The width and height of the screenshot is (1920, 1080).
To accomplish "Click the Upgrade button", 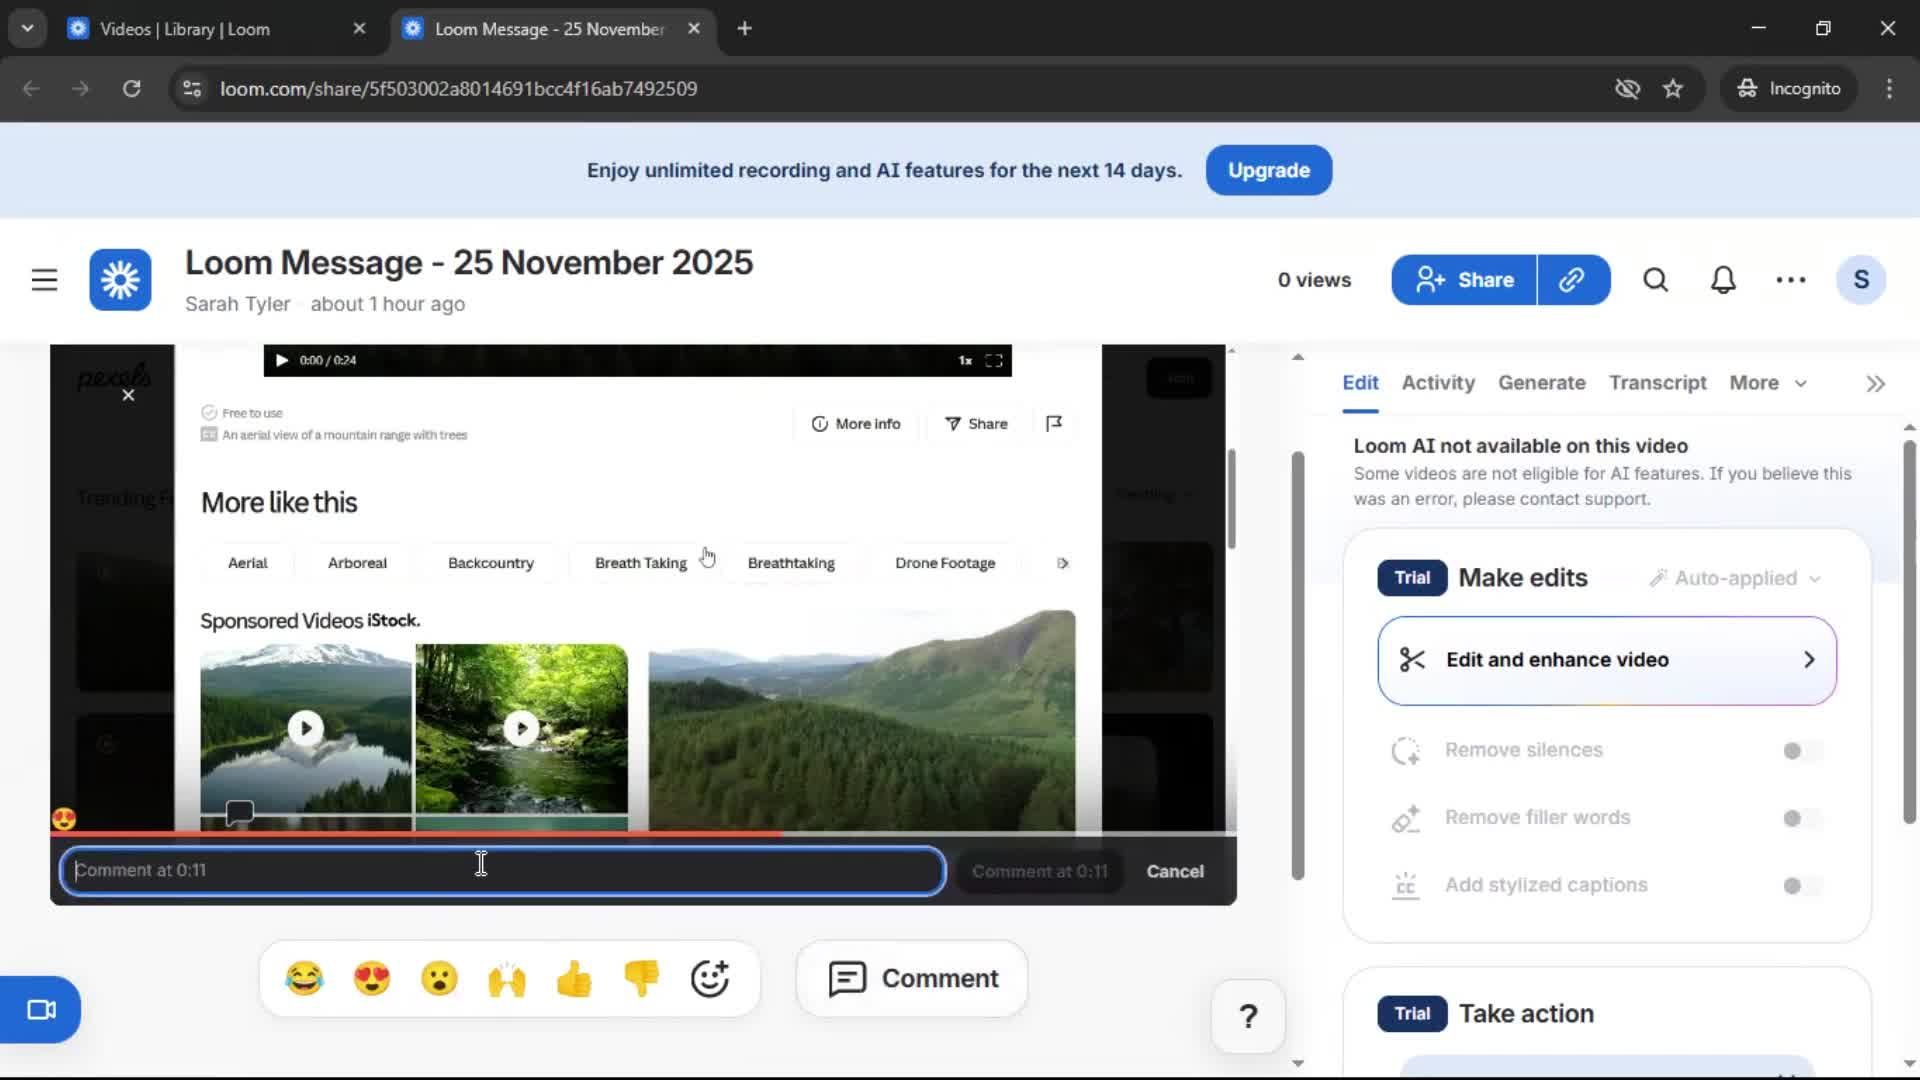I will tap(1268, 170).
